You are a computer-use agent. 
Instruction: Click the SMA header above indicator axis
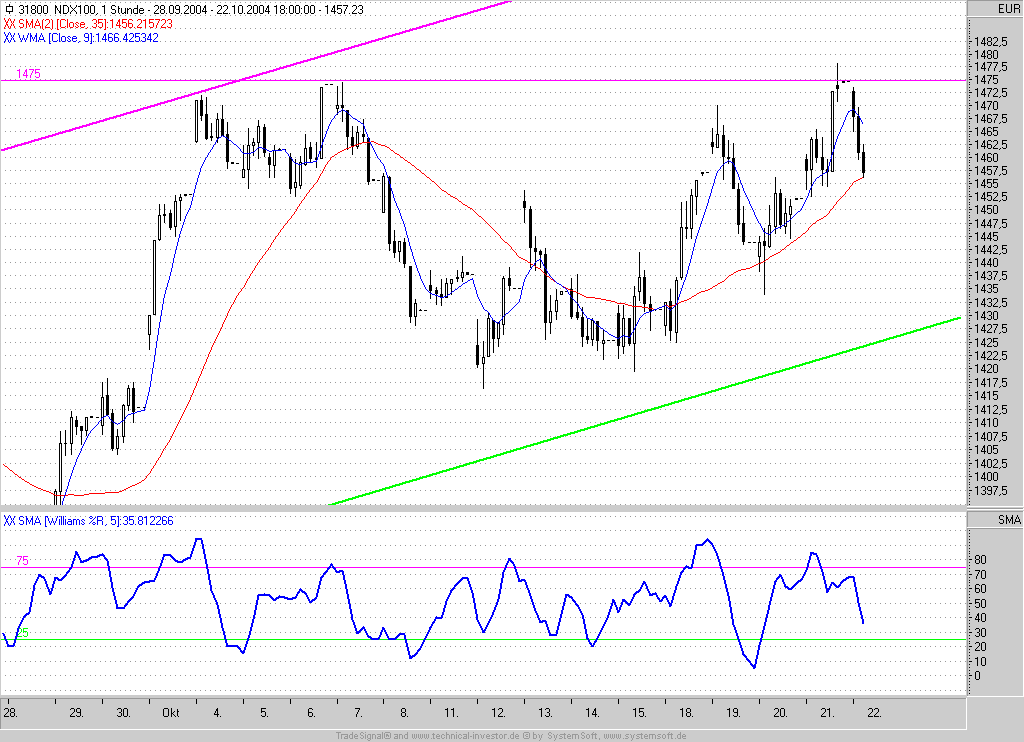[1009, 520]
